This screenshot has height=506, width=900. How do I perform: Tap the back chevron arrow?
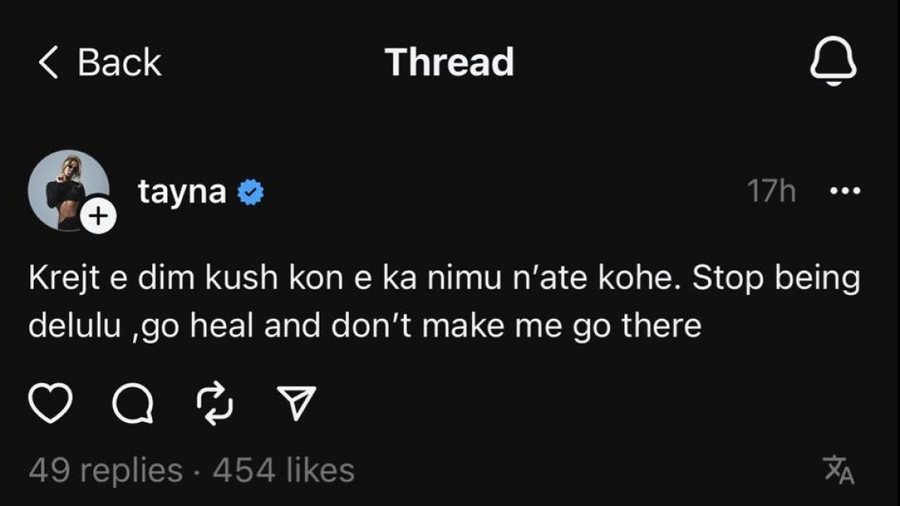click(47, 63)
